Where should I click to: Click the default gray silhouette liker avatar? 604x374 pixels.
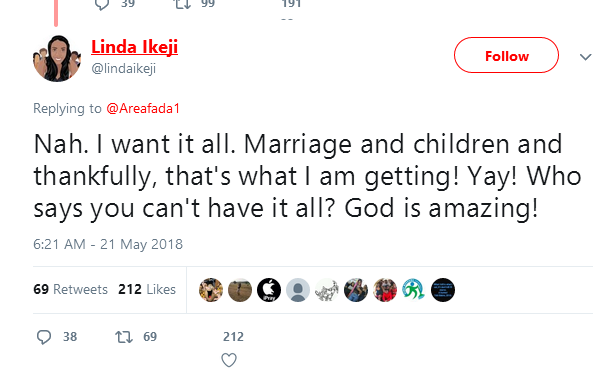tap(298, 290)
